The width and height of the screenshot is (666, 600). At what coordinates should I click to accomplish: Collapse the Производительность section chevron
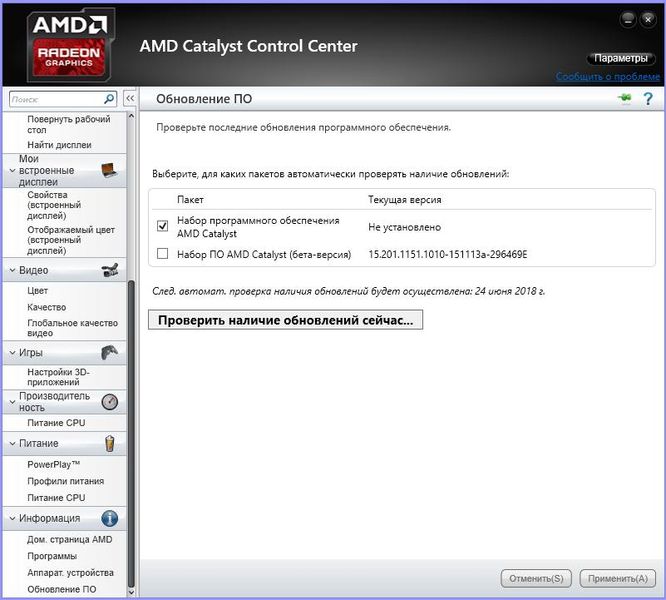pos(12,402)
